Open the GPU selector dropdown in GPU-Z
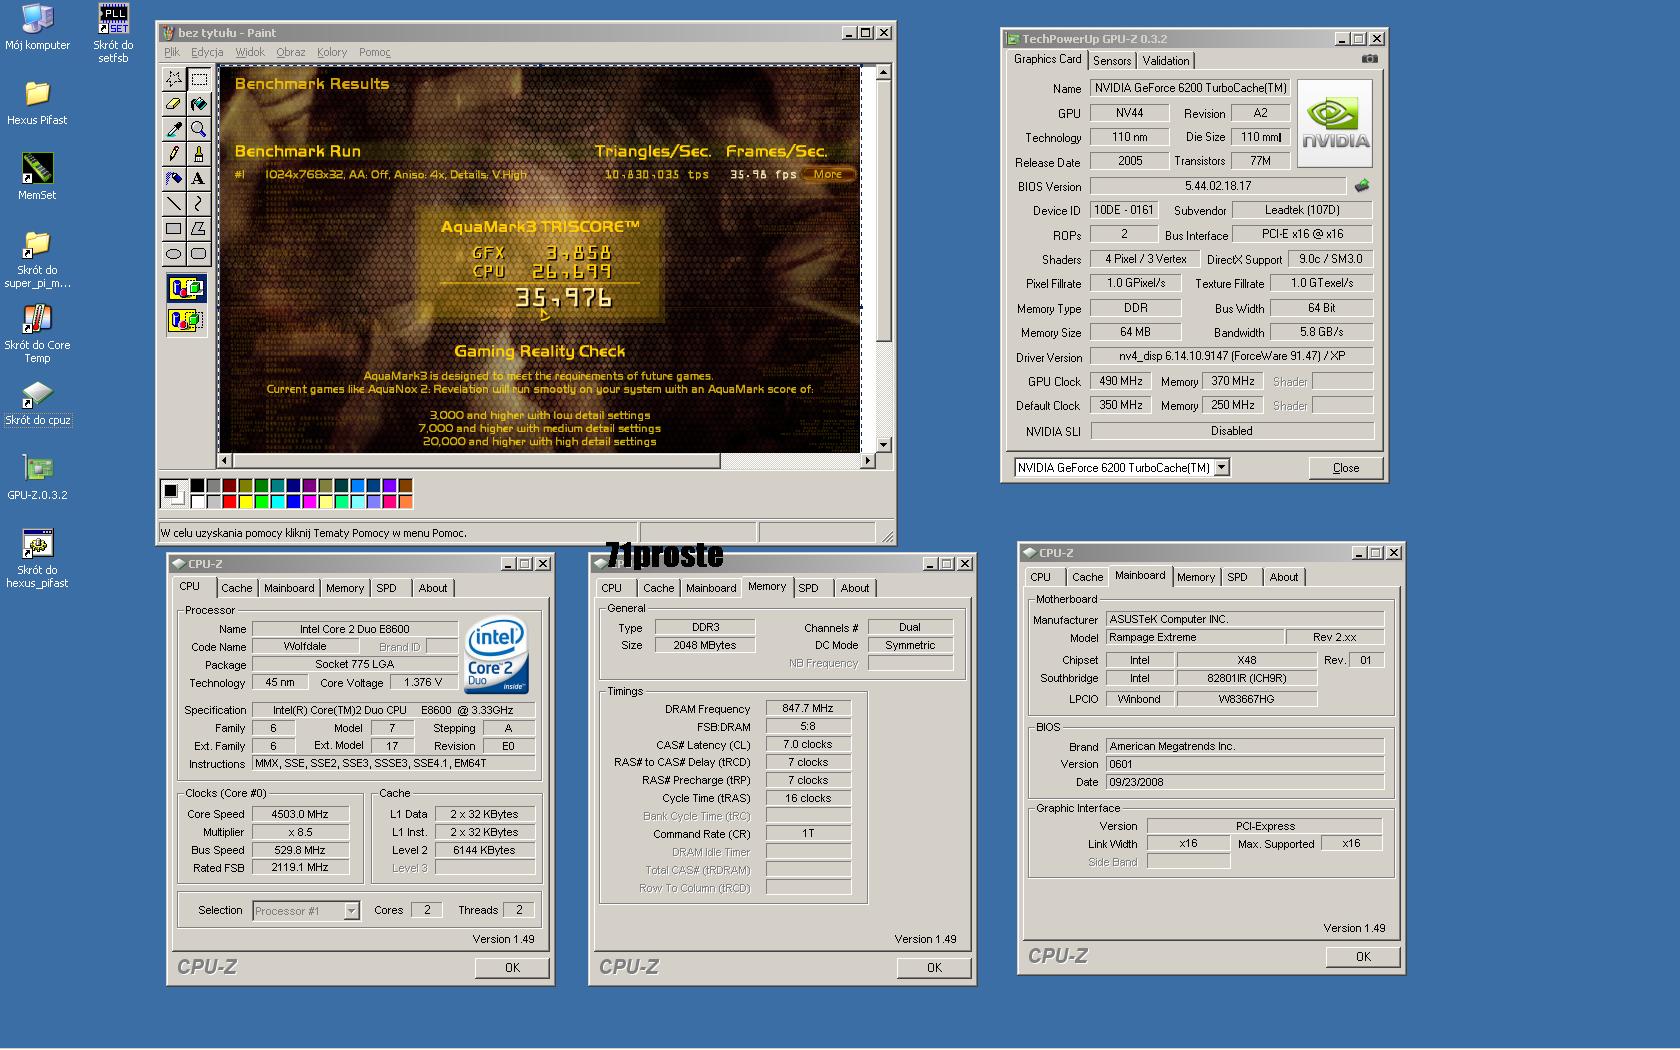Viewport: 1680px width, 1050px height. [1221, 467]
